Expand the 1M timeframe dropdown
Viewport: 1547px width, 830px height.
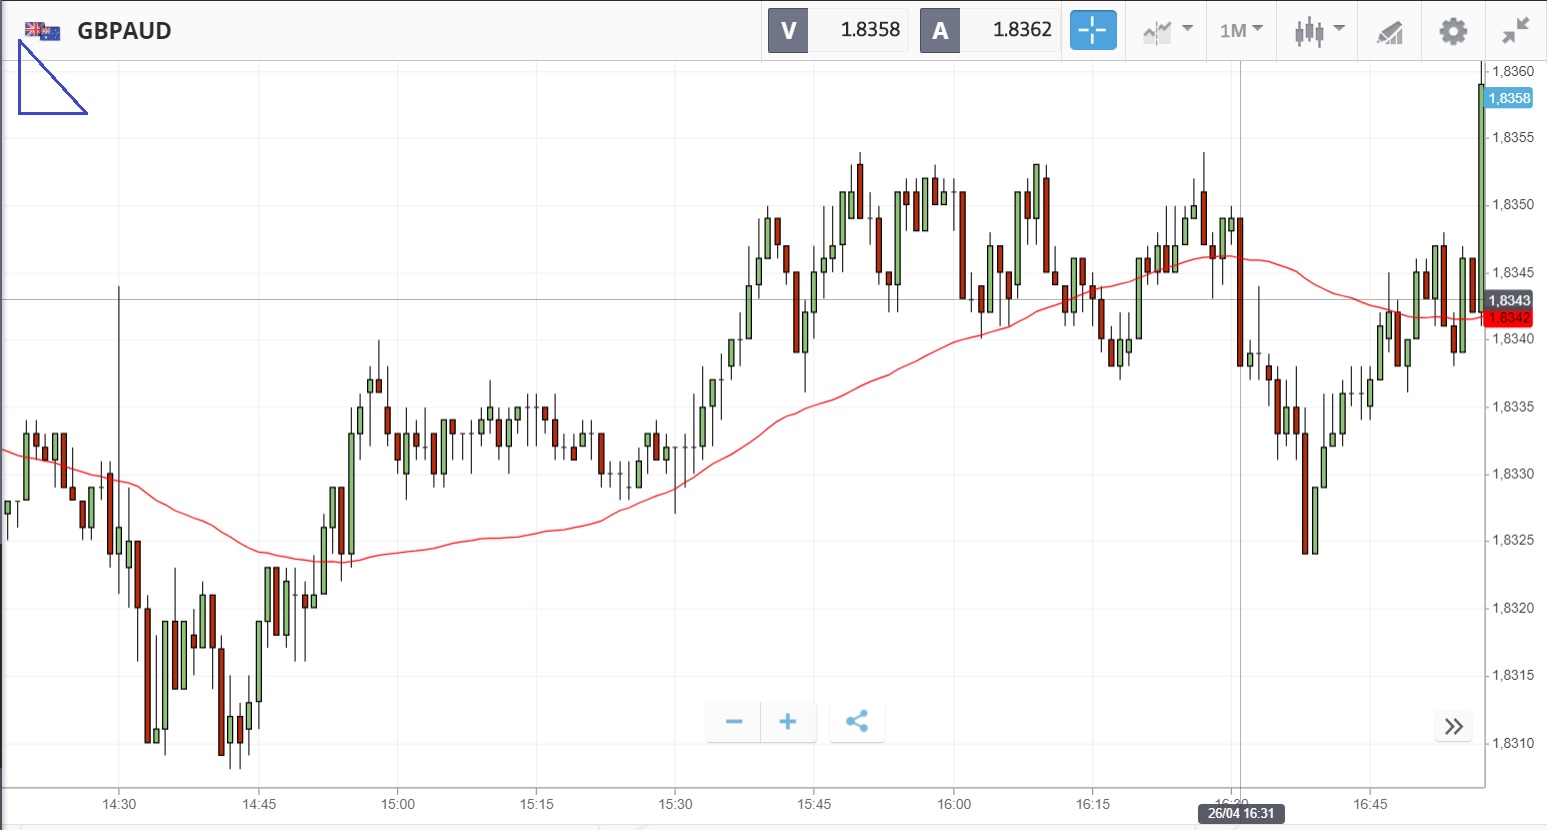[x=1241, y=30]
